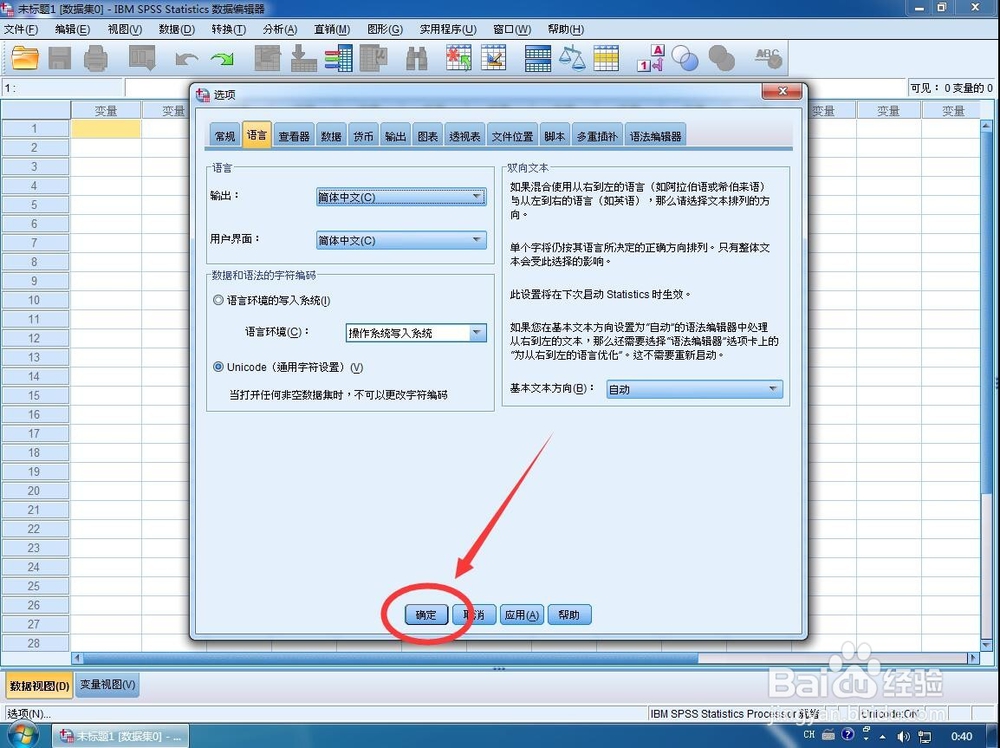1000x748 pixels.
Task: Open the 文件(F) menu
Action: pos(21,29)
